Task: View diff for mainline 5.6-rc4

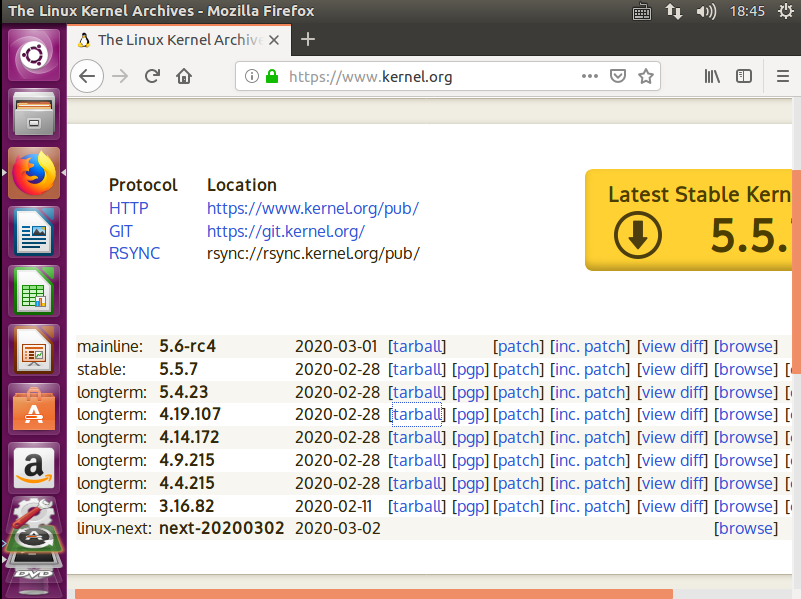Action: point(672,346)
